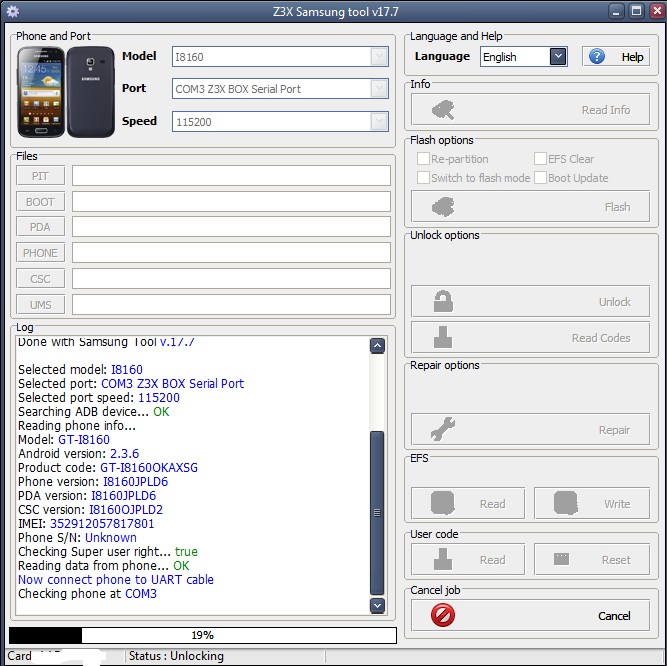Screen dimensions: 667x666
Task: Click the UMS file path field
Action: click(231, 305)
